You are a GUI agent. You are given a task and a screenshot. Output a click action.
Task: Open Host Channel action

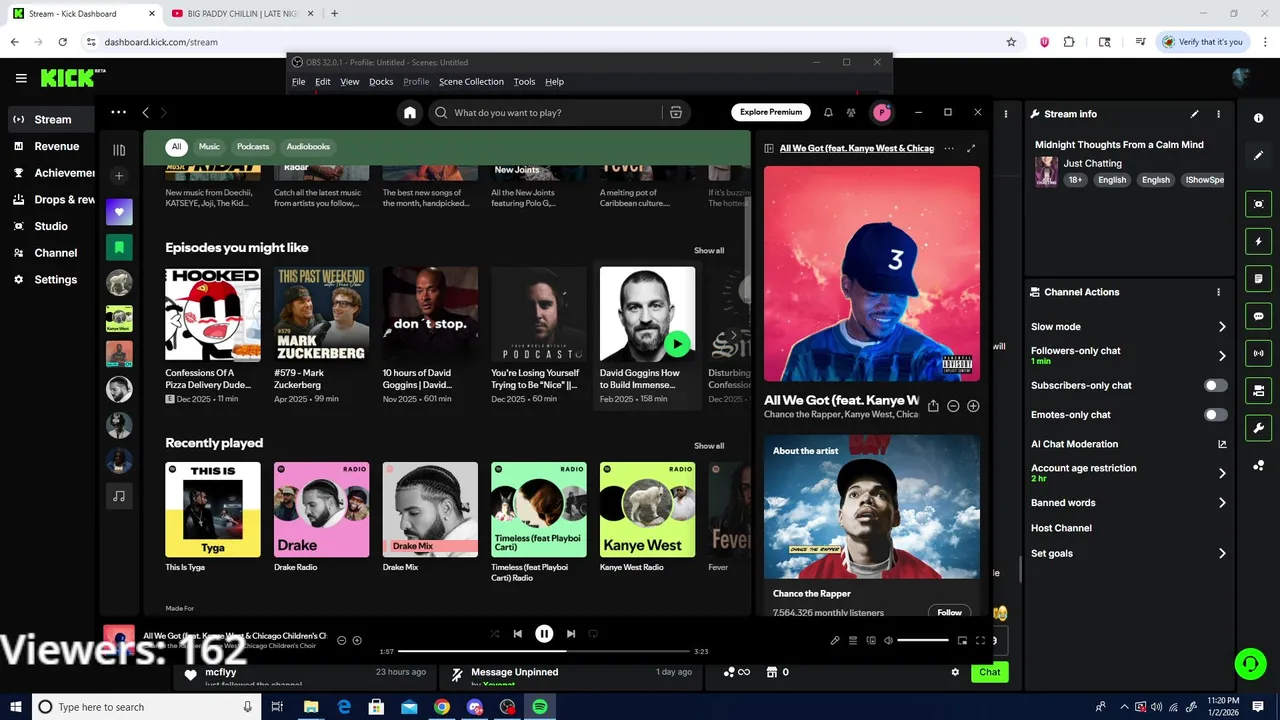click(1061, 528)
